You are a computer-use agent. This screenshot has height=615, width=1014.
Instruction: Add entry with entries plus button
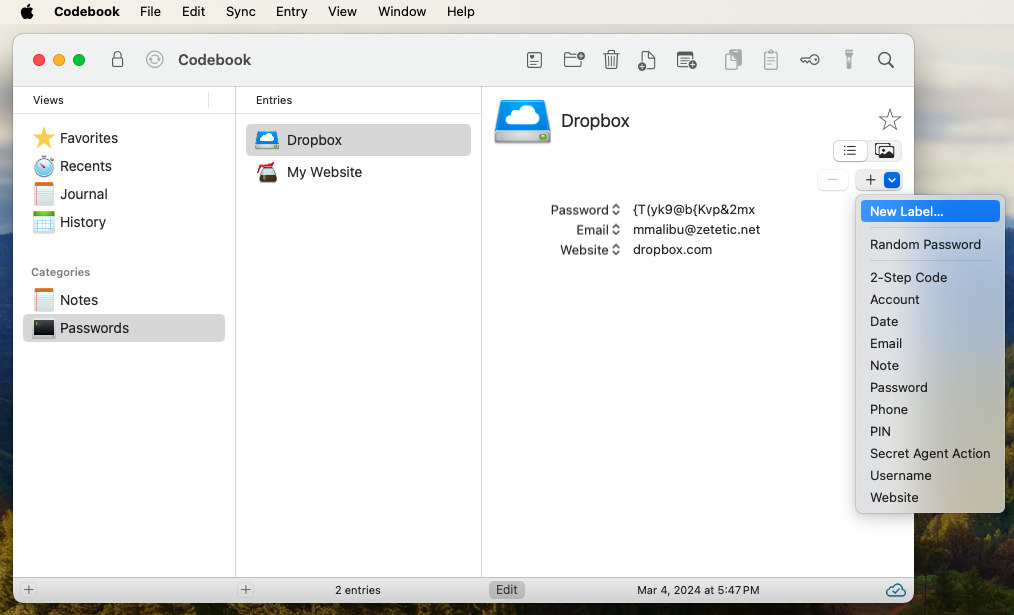click(246, 590)
